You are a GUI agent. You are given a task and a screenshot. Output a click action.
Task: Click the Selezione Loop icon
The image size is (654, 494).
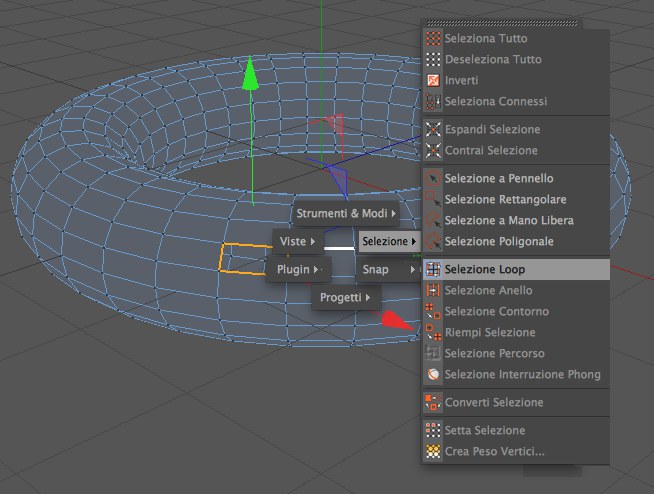tap(433, 270)
